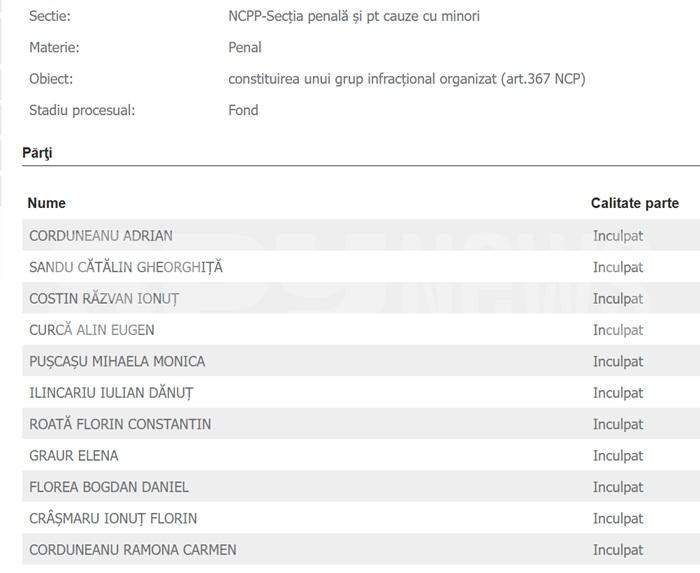Click the Materie value Penal
The image size is (700, 573).
coord(245,47)
